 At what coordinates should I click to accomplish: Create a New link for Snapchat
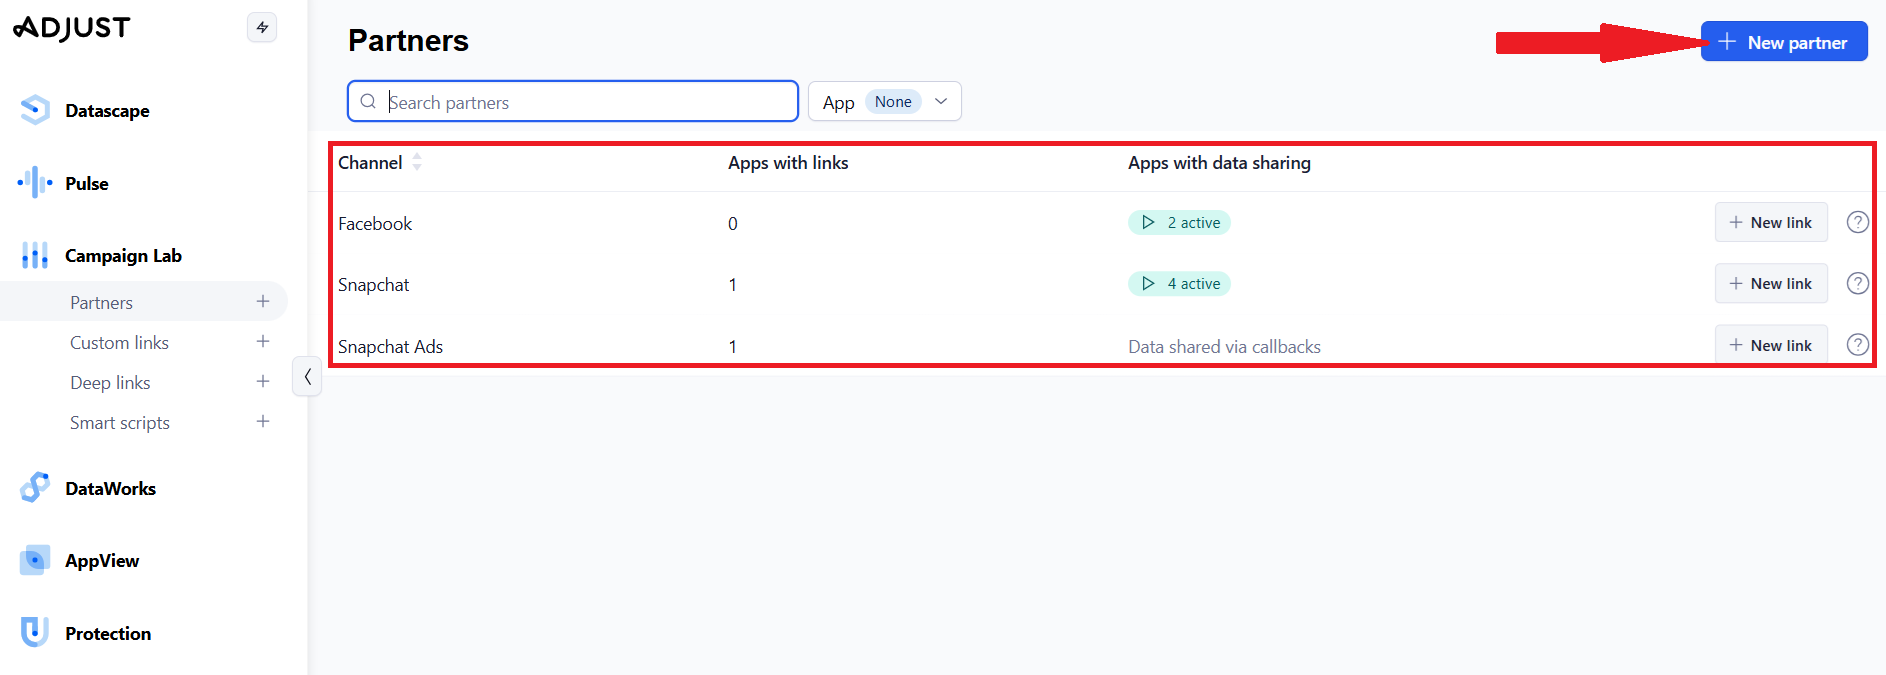[1770, 284]
